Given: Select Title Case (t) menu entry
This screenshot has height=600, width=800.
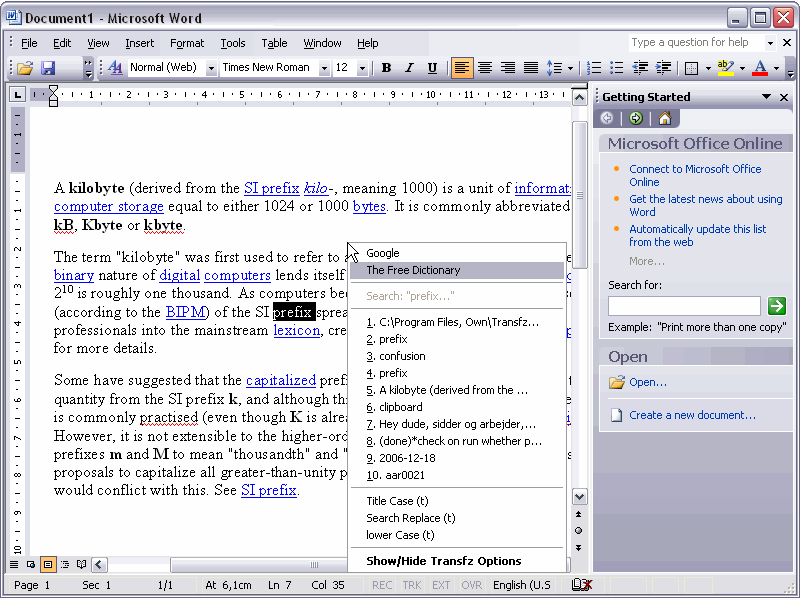Looking at the screenshot, I should pyautogui.click(x=457, y=501).
